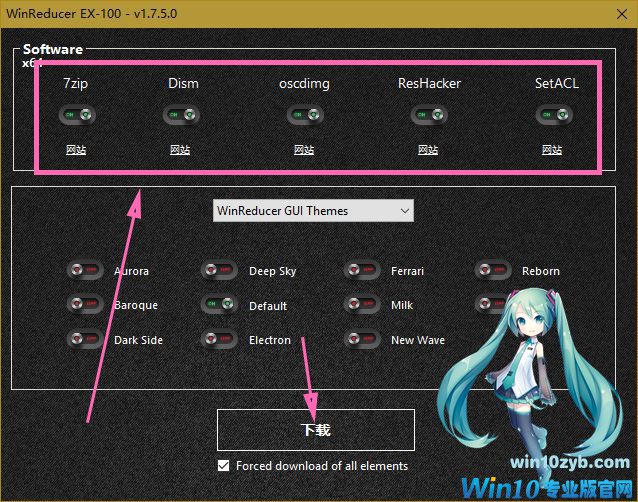Image resolution: width=638 pixels, height=502 pixels.
Task: Expand the WinReducer GUI Themes dropdown
Action: point(313,211)
